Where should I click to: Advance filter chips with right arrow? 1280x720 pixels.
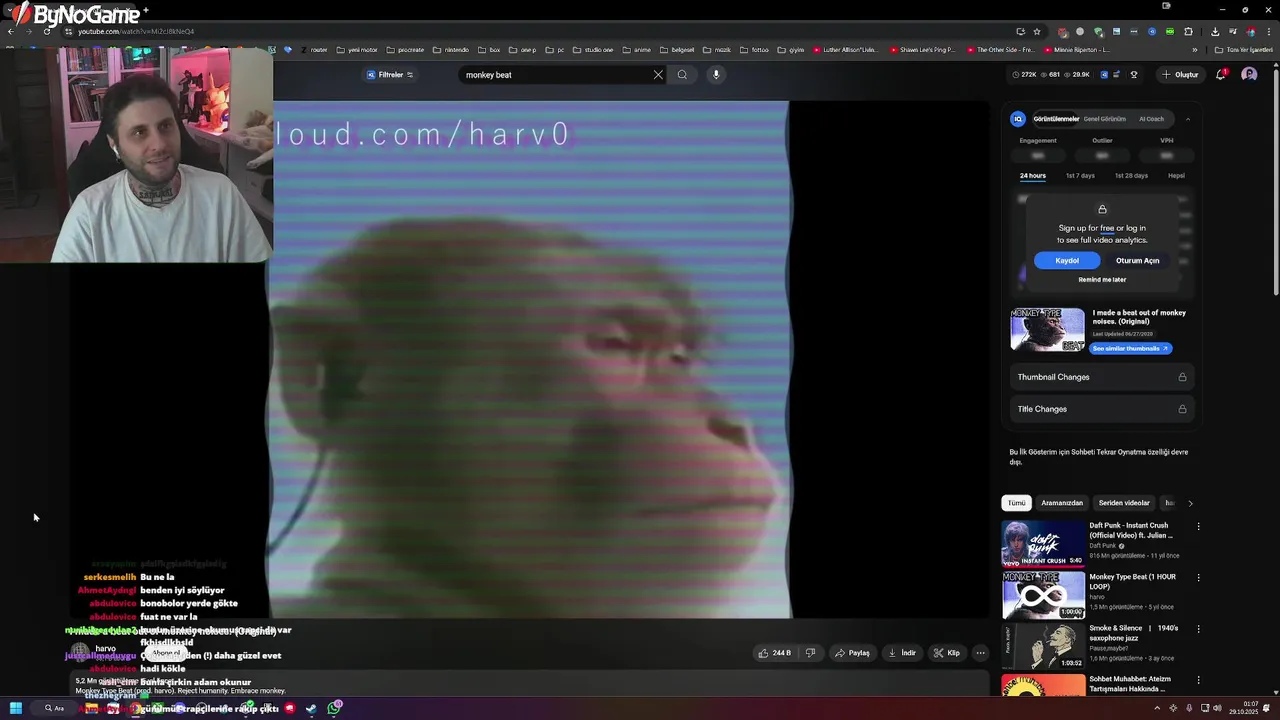click(x=1190, y=503)
